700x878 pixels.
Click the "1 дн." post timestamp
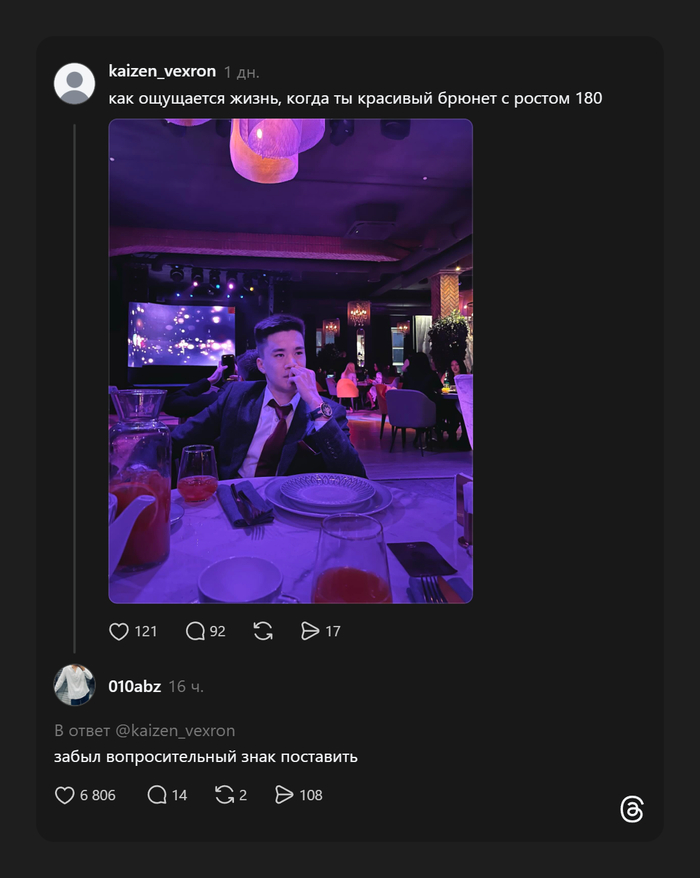click(x=242, y=72)
